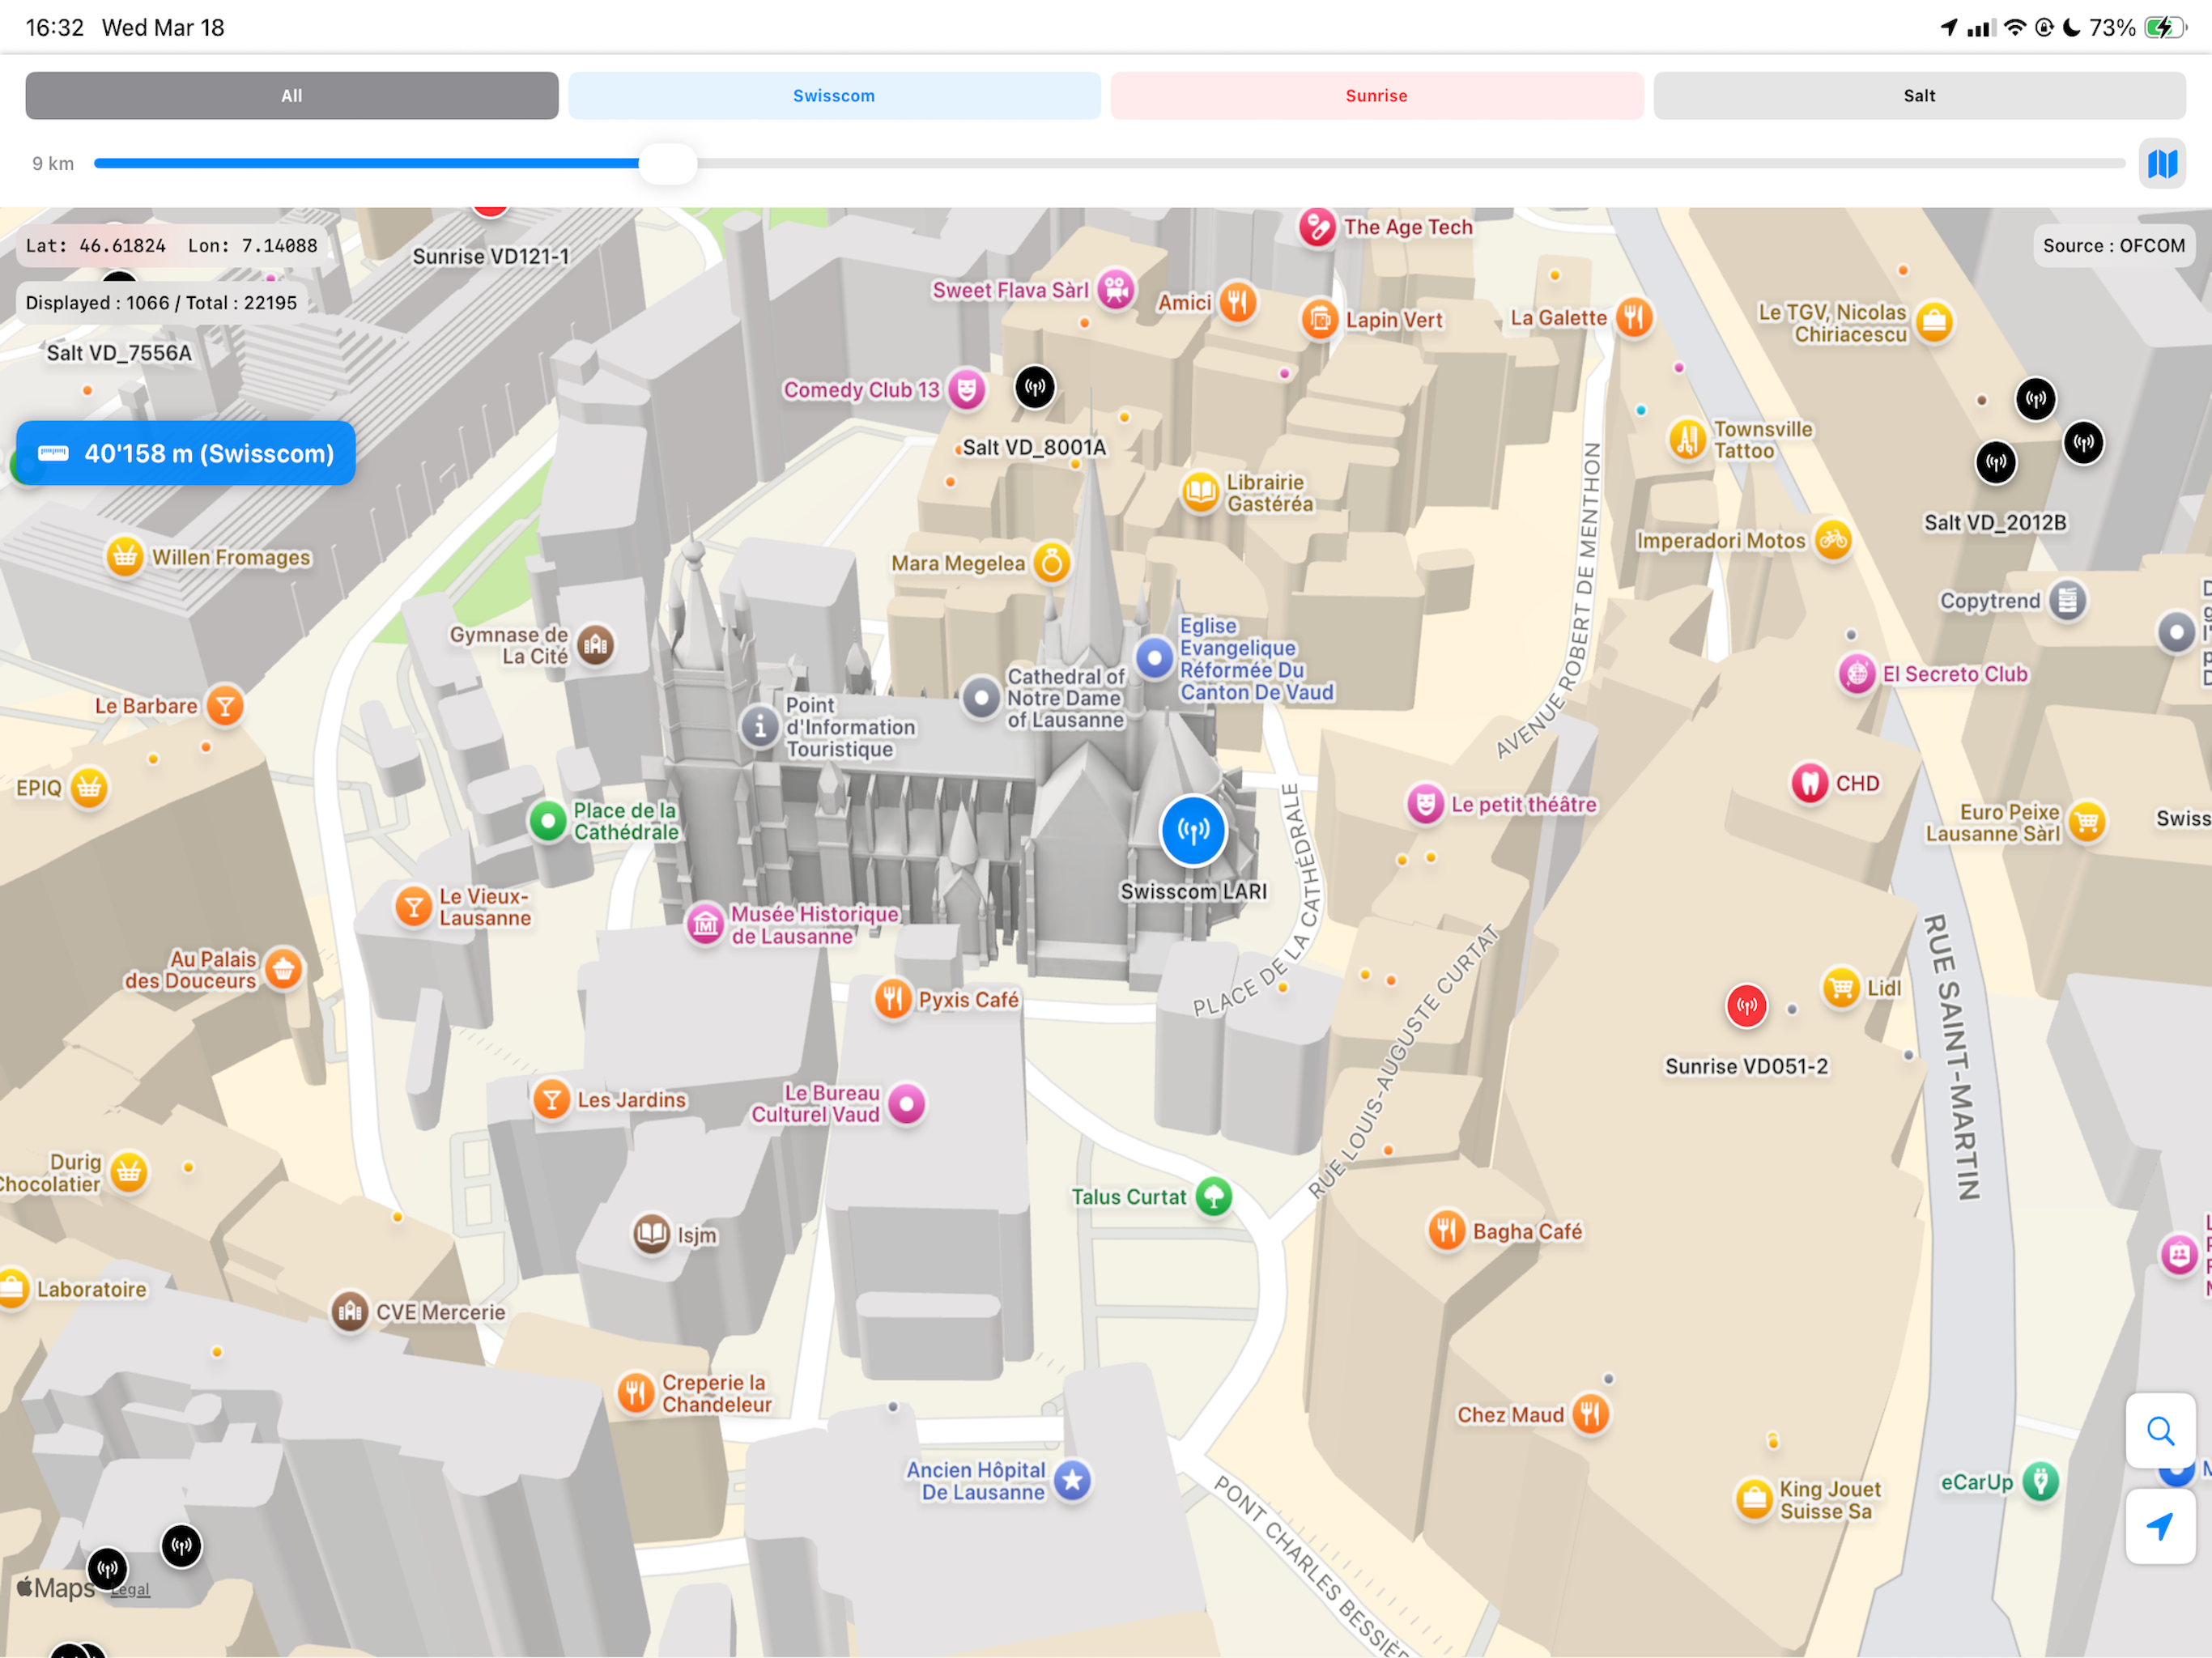This screenshot has height=1658, width=2212.
Task: Switch to the Swisscom filter tab
Action: click(834, 96)
